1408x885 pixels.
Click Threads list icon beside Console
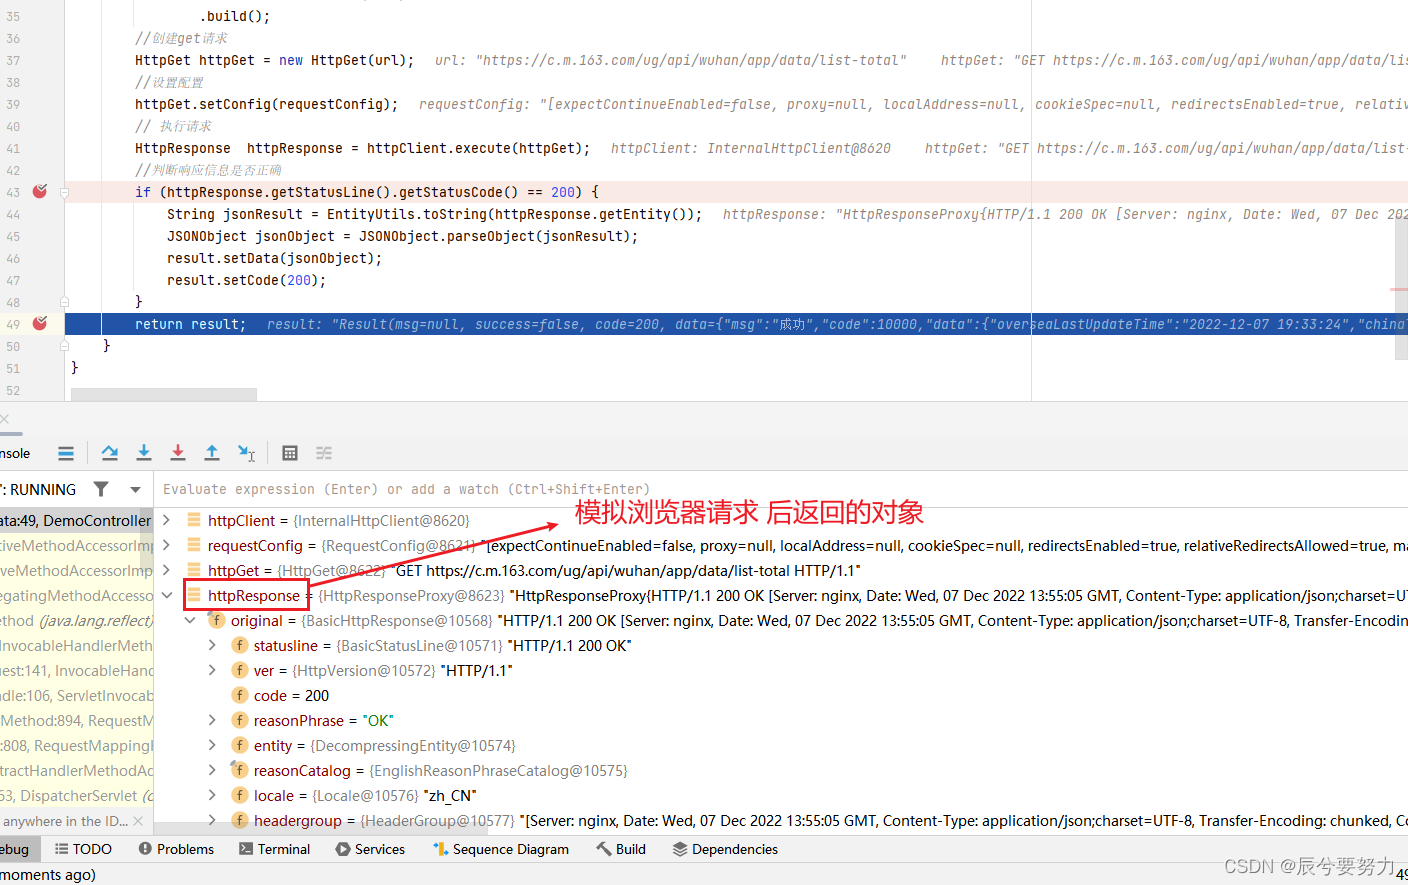(x=66, y=453)
